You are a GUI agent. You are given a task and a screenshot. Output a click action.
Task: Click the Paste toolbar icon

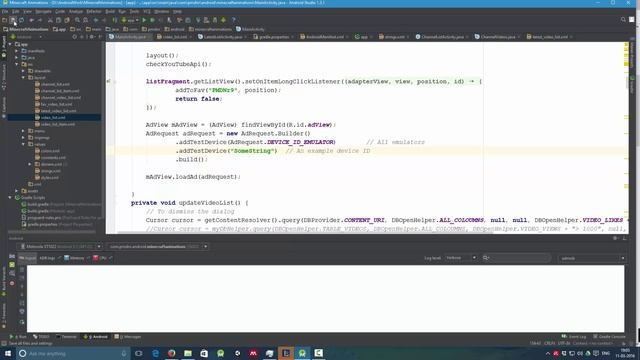click(x=67, y=20)
